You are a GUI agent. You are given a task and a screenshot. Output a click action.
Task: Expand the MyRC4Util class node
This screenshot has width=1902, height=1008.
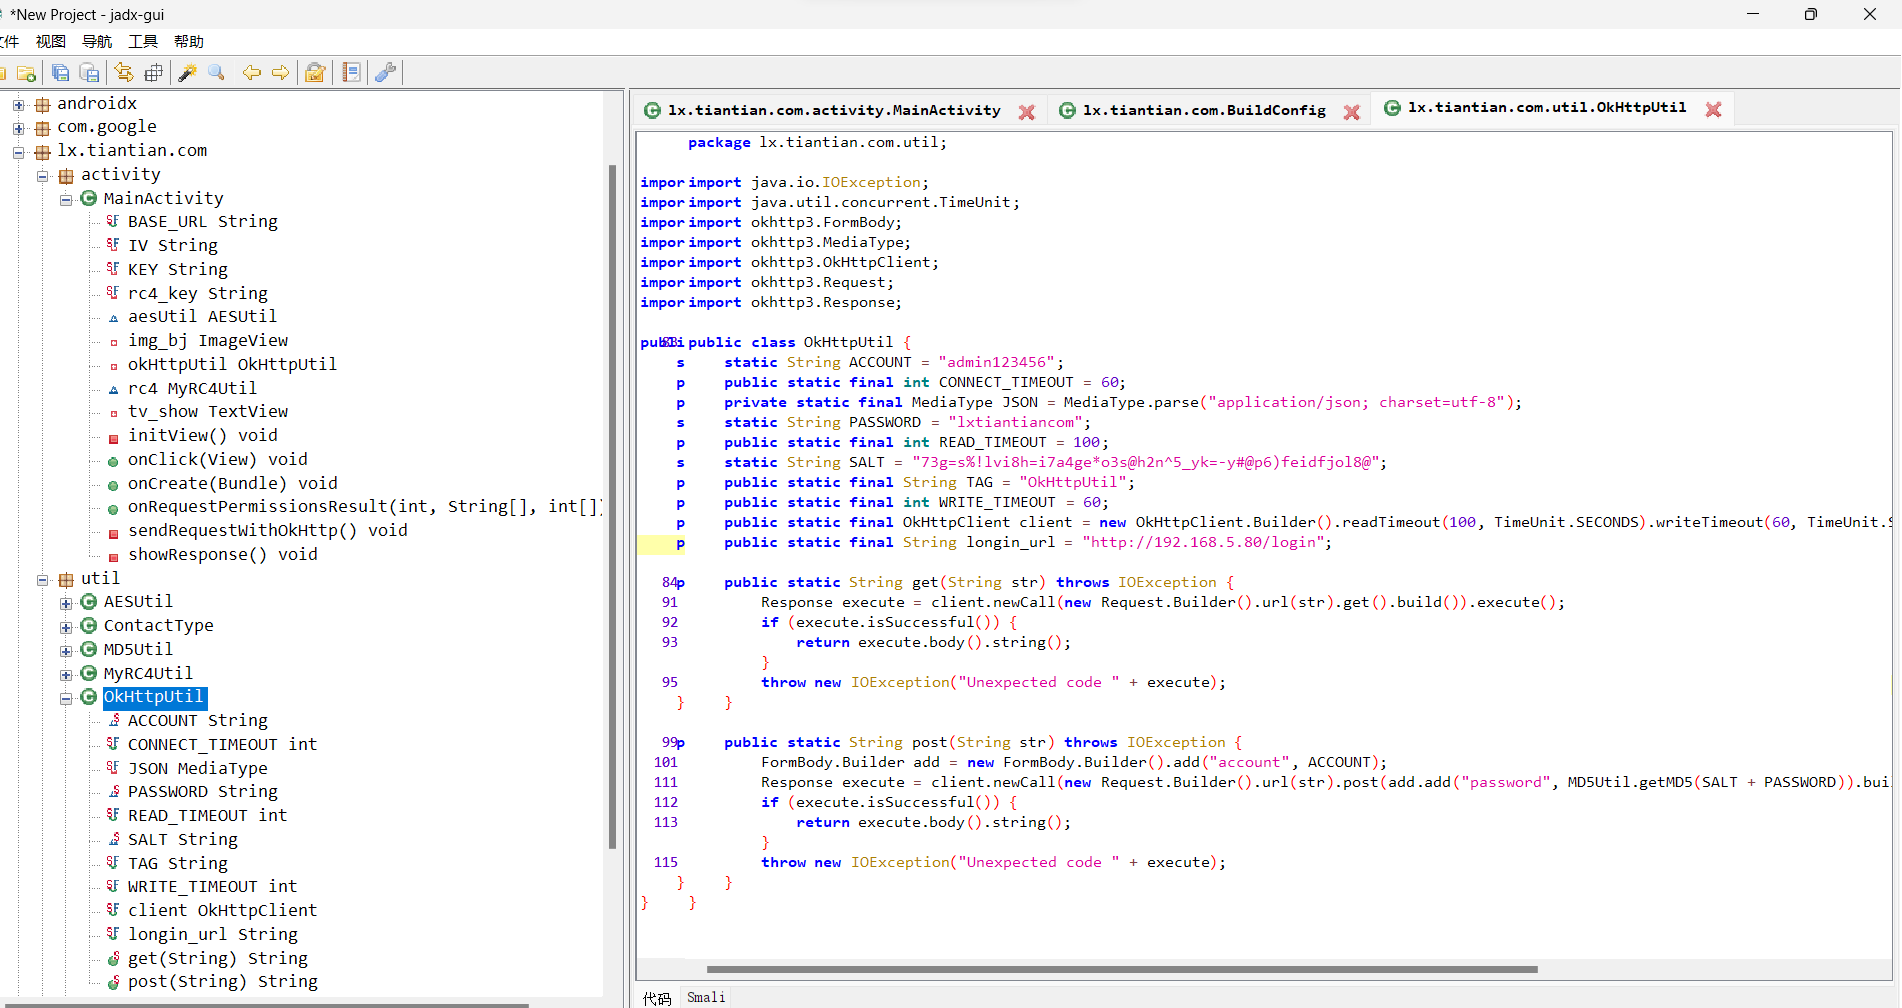click(x=66, y=675)
